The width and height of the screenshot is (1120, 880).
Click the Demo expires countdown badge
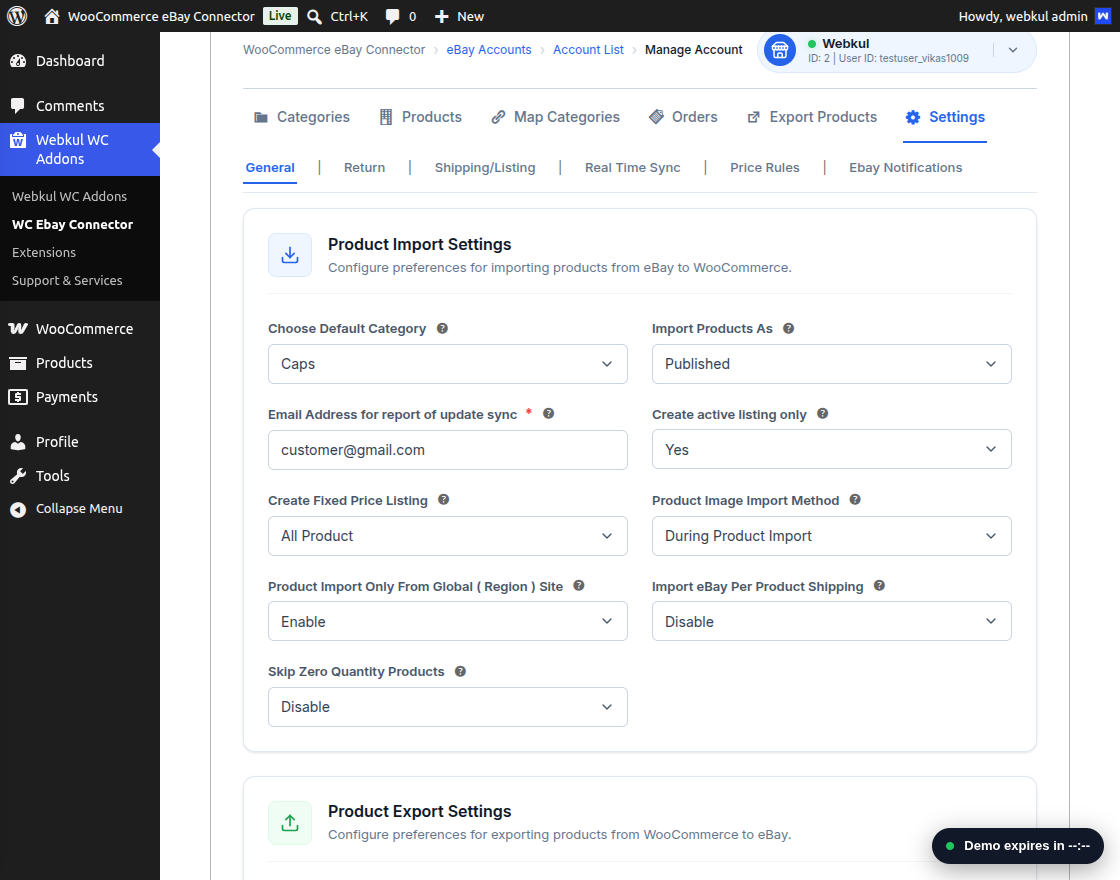point(1018,846)
